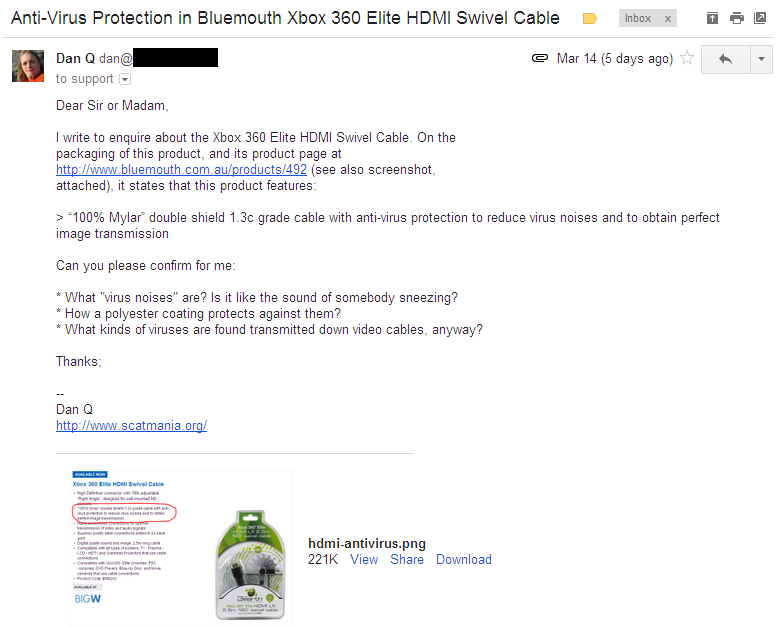The height and width of the screenshot is (629, 776).
Task: Click Dan Q's profile picture
Action: 27,65
